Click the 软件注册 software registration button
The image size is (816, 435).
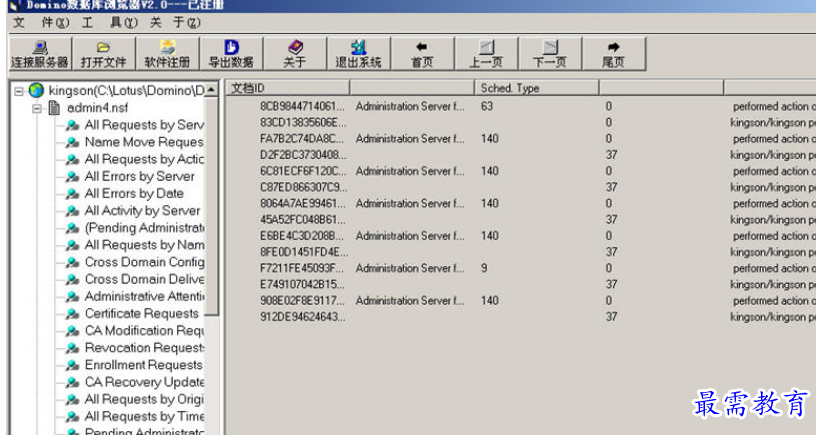point(167,54)
